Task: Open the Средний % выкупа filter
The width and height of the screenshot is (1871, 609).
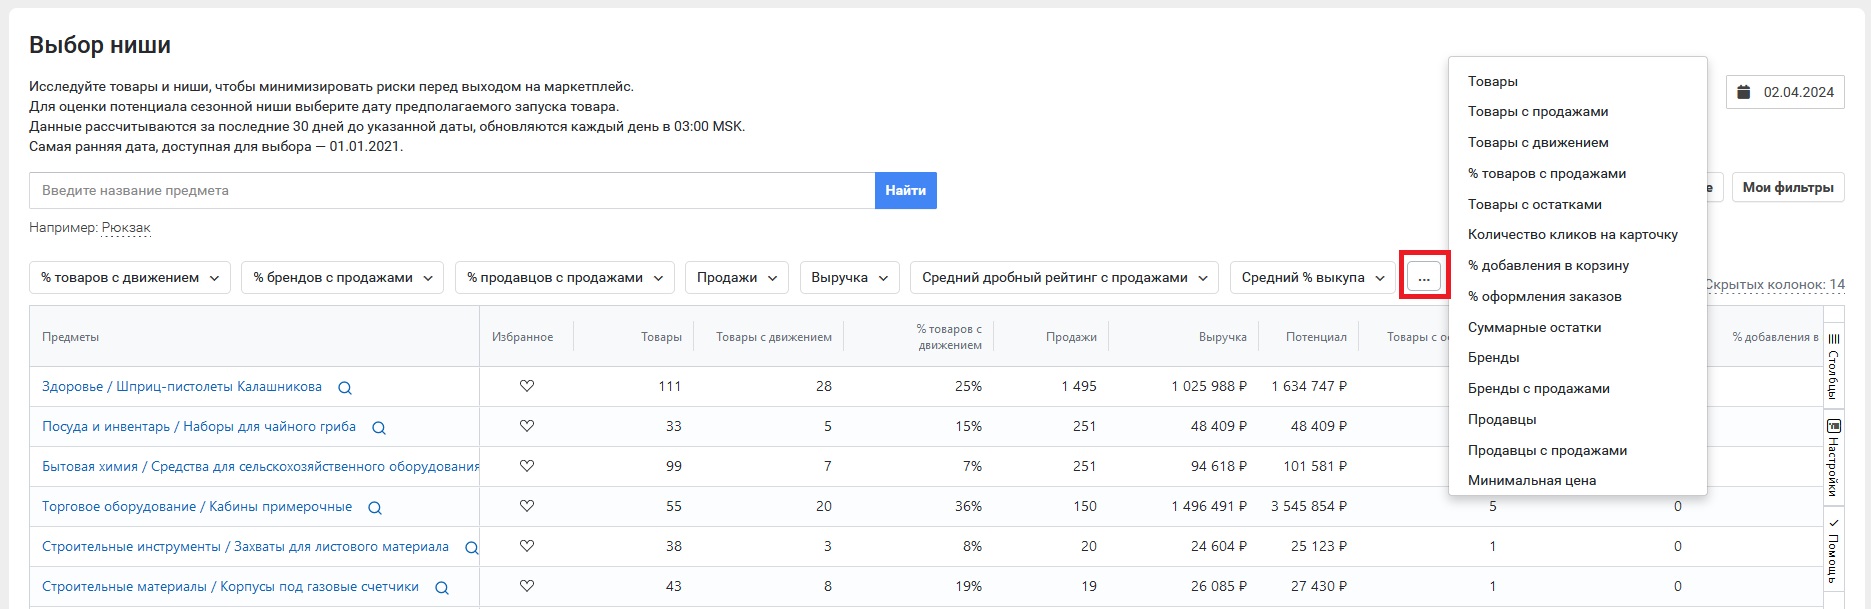Action: coord(1312,278)
